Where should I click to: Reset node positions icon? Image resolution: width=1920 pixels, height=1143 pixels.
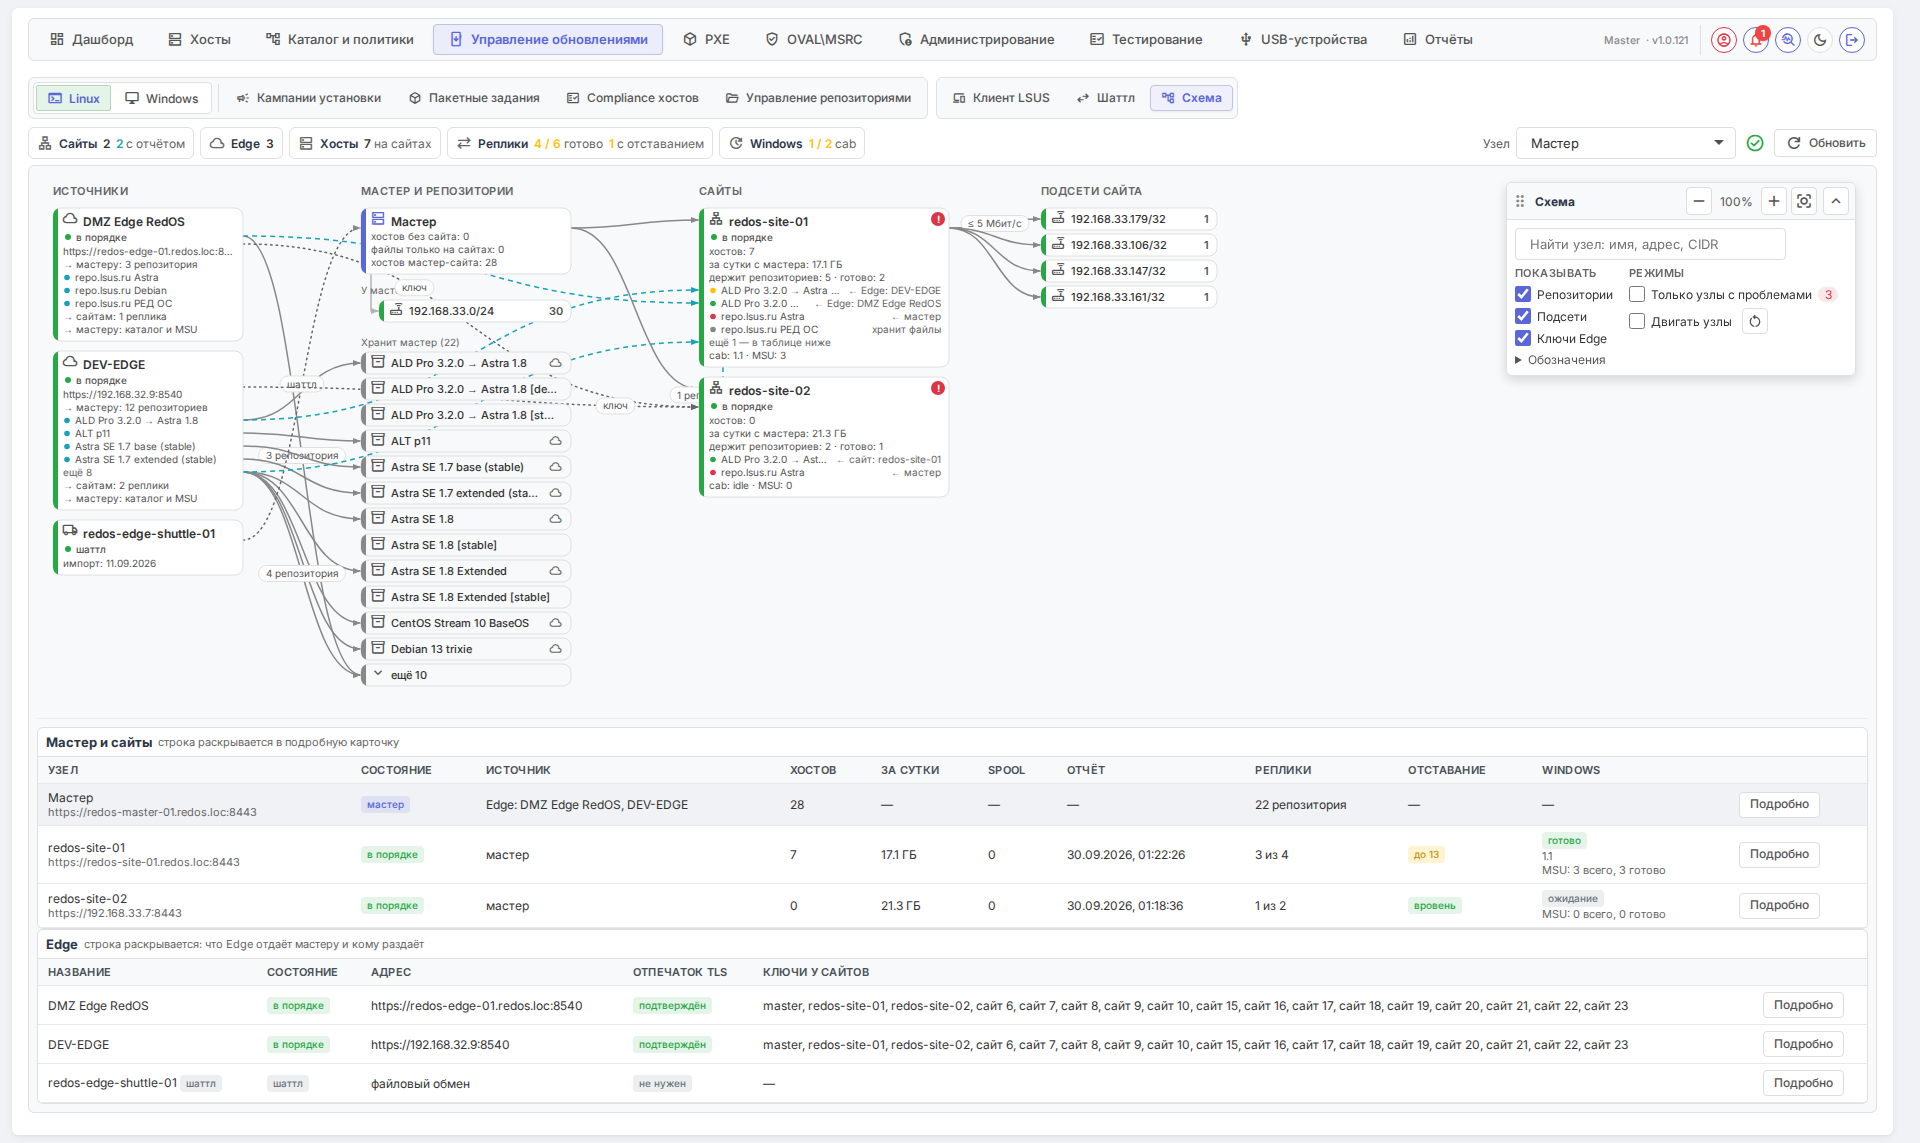(x=1755, y=321)
